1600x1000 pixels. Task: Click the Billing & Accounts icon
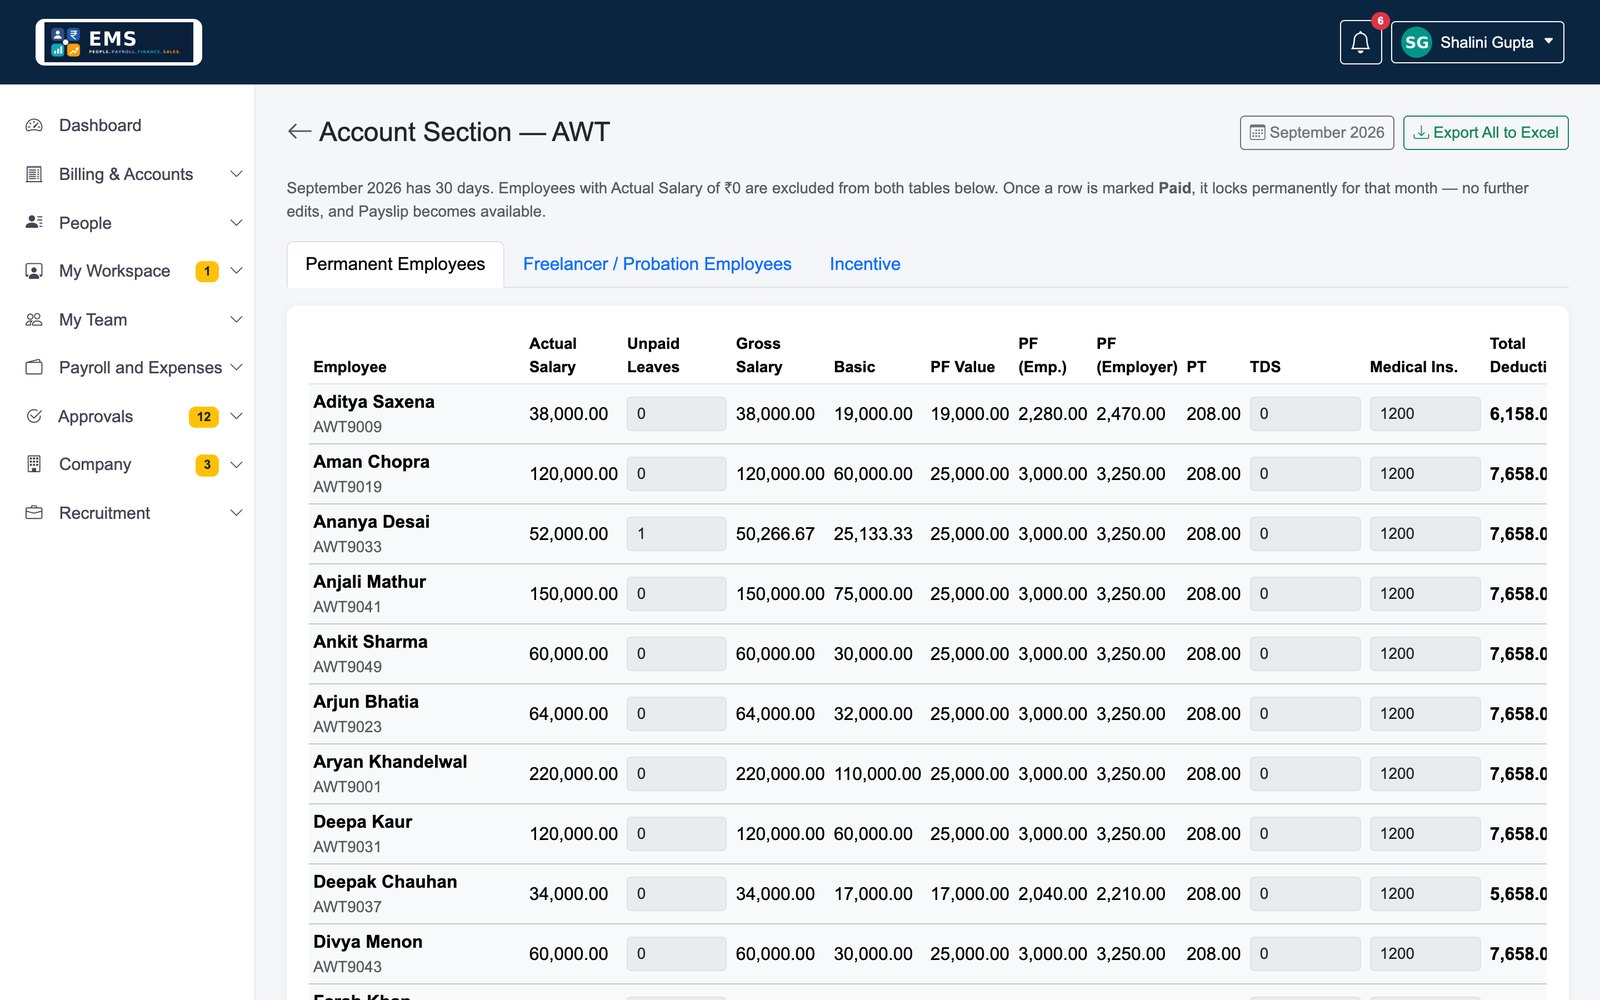pyautogui.click(x=34, y=174)
